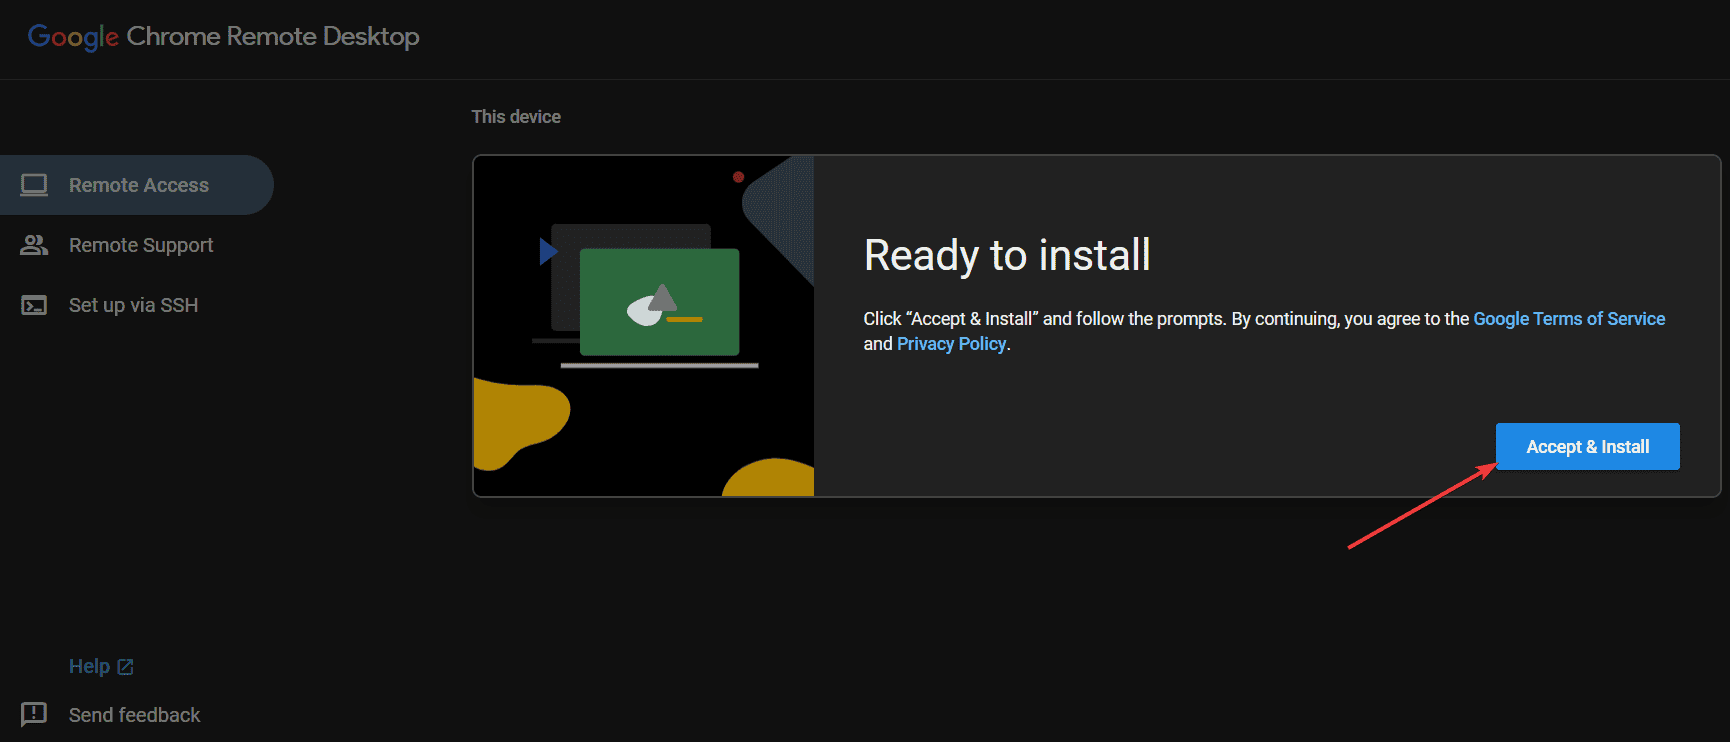Viewport: 1730px width, 742px height.
Task: Click the SSH terminal icon
Action: pyautogui.click(x=34, y=305)
